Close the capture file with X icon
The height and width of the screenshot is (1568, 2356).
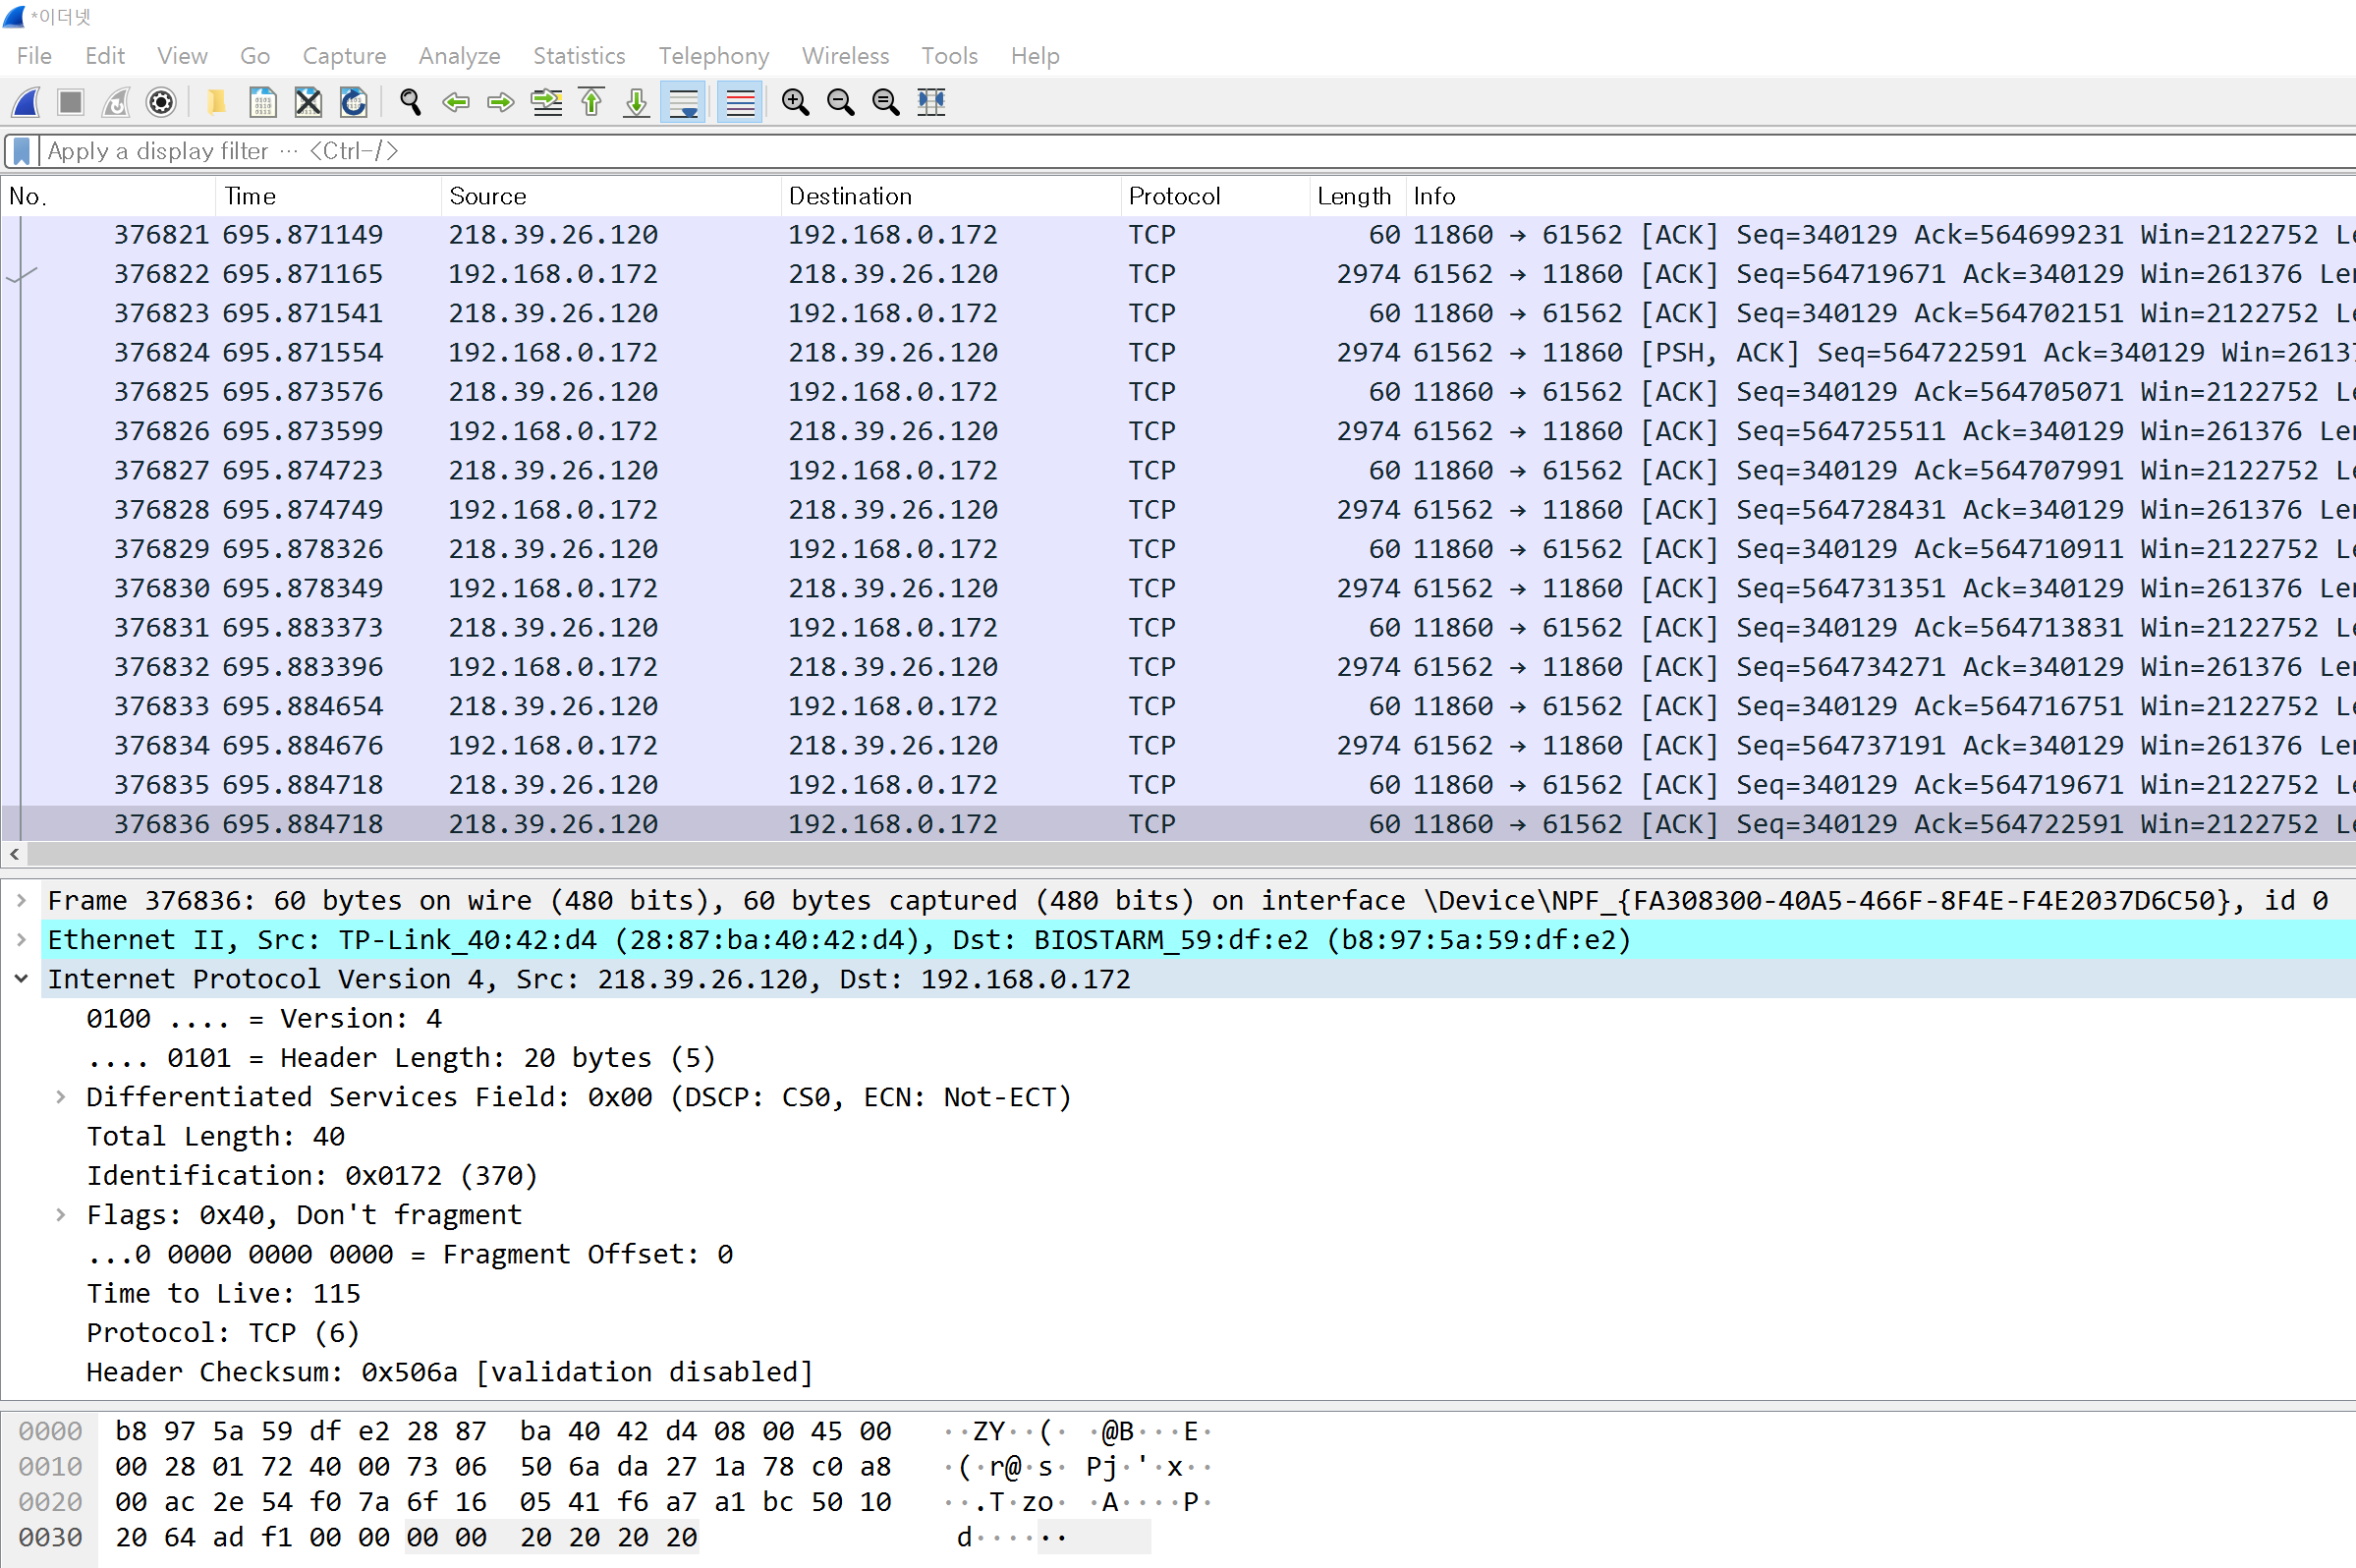tap(308, 102)
